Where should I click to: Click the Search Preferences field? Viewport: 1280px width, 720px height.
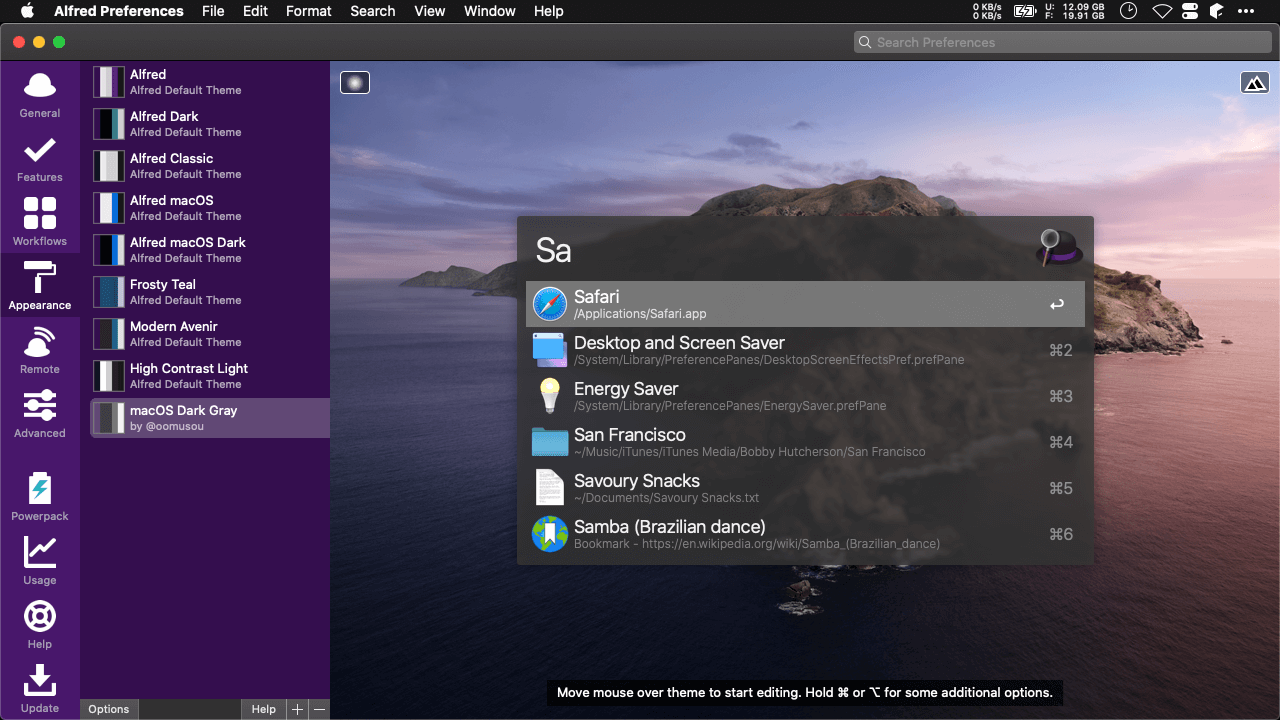[1062, 42]
